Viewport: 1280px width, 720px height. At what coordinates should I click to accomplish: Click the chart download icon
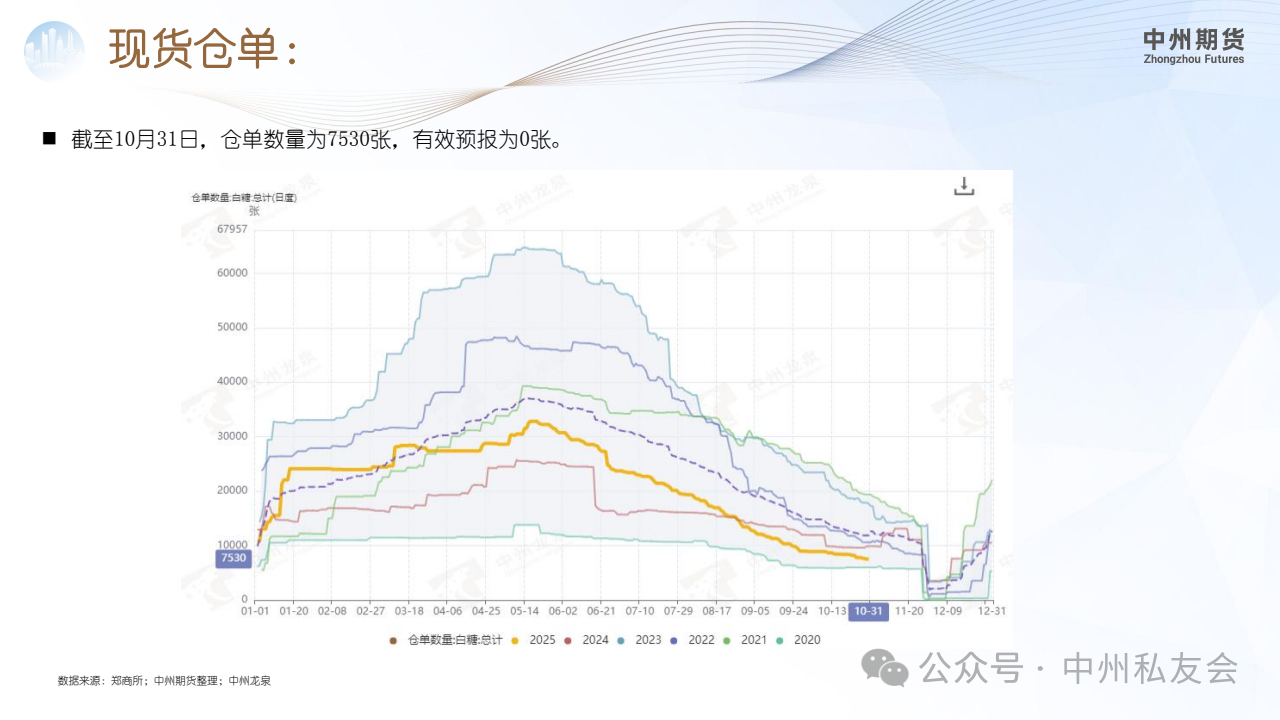tap(963, 186)
